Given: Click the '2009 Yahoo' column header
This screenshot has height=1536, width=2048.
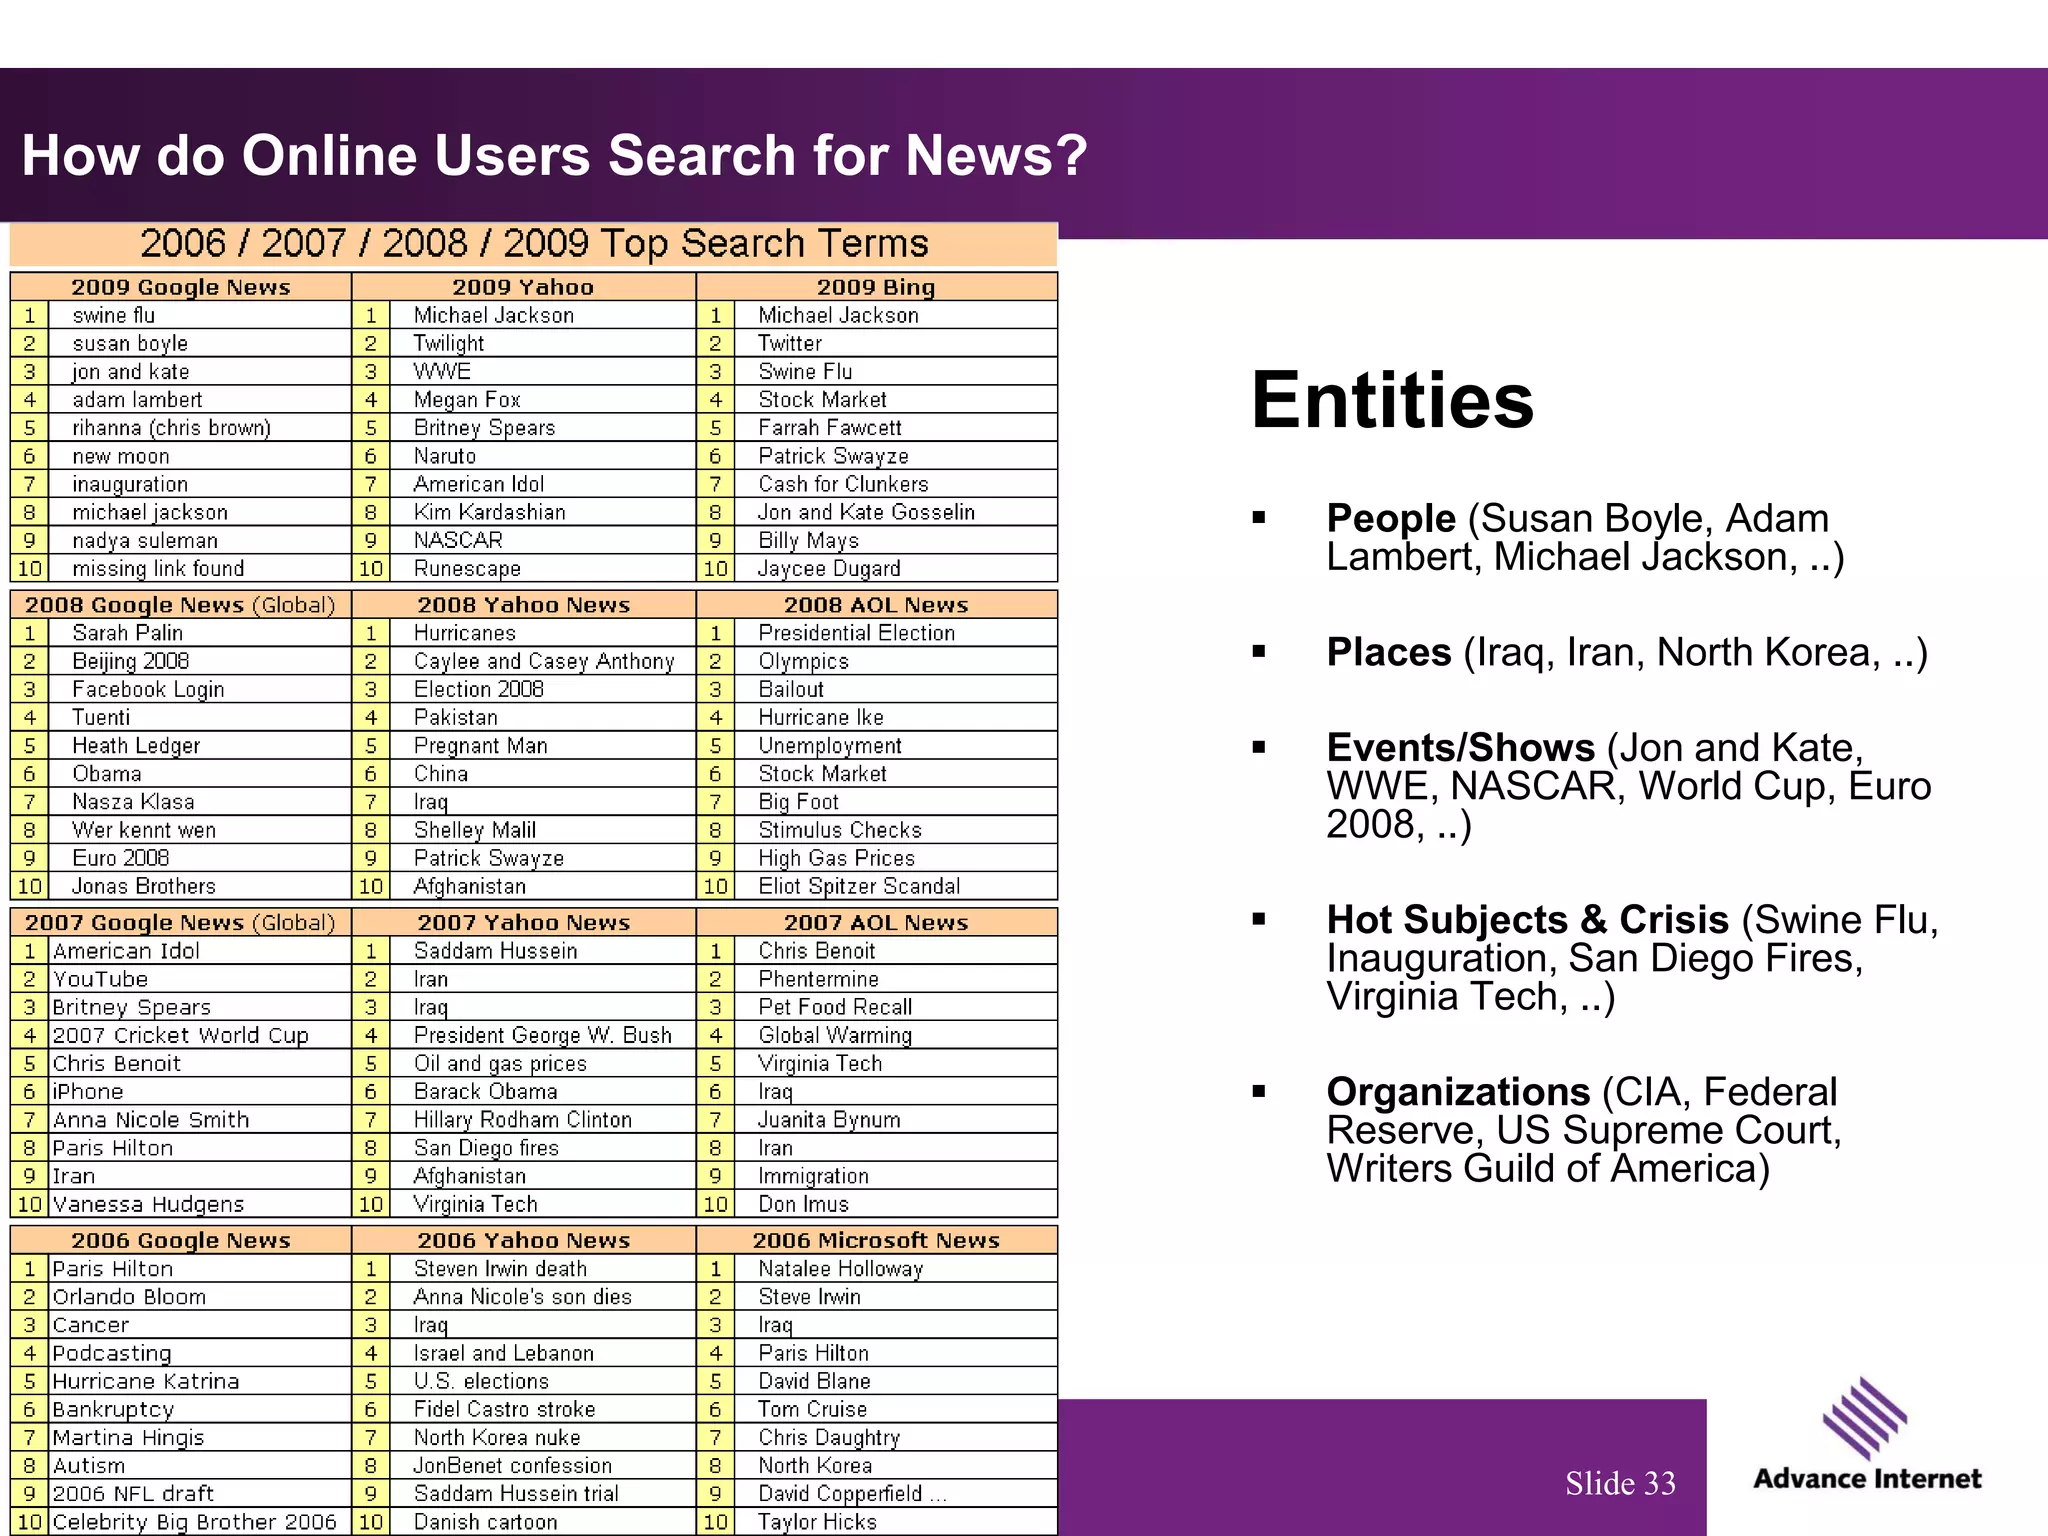Looking at the screenshot, I should click(x=523, y=287).
